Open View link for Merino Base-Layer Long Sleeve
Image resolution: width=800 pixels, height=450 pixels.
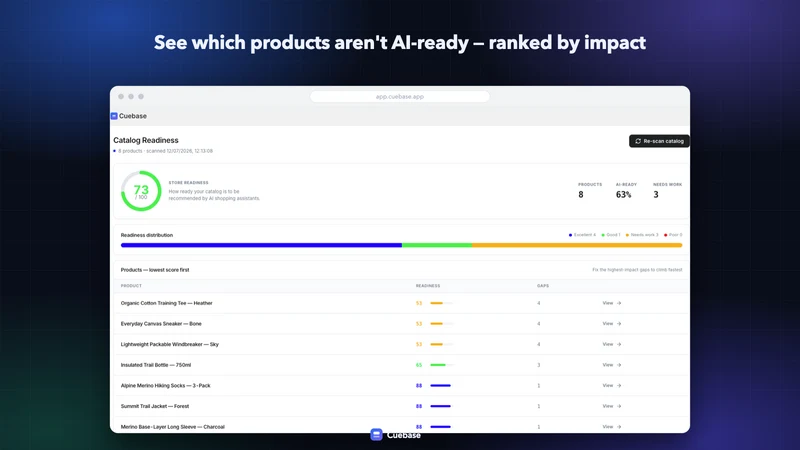pos(612,427)
